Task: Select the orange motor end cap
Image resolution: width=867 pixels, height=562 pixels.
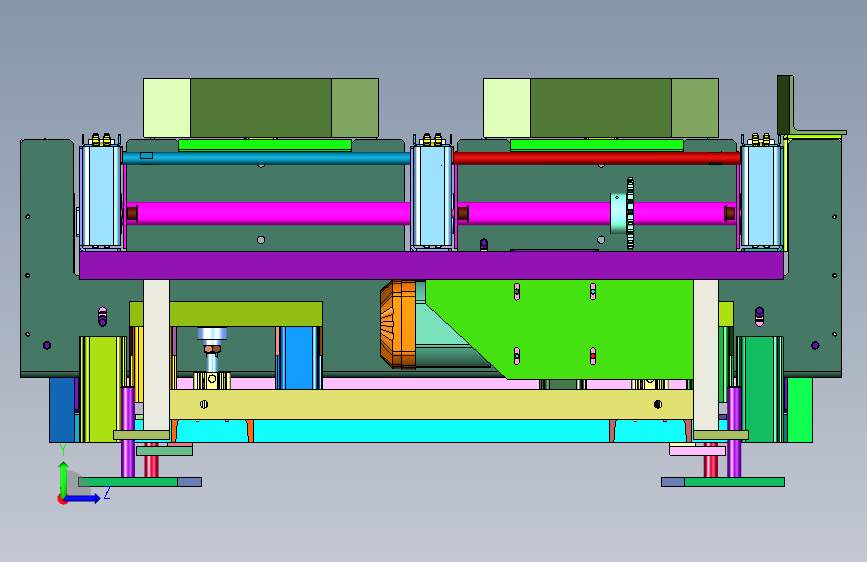Action: 398,324
